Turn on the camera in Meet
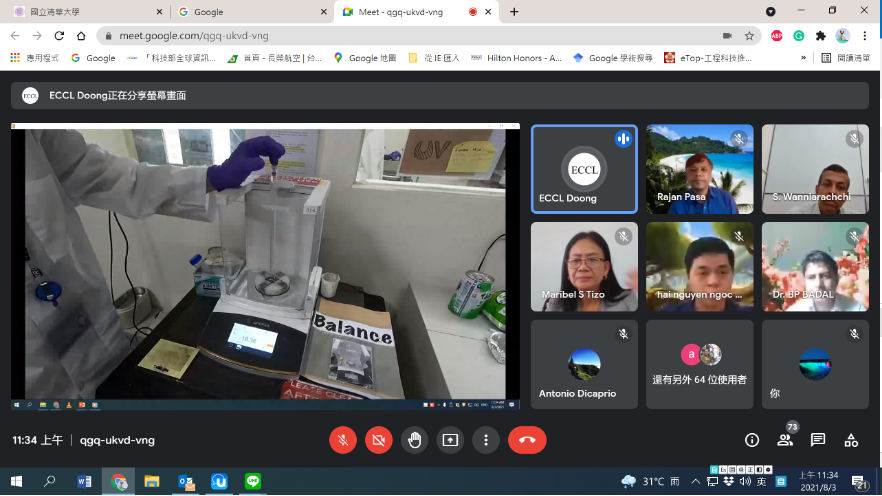This screenshot has height=496, width=882. tap(379, 440)
